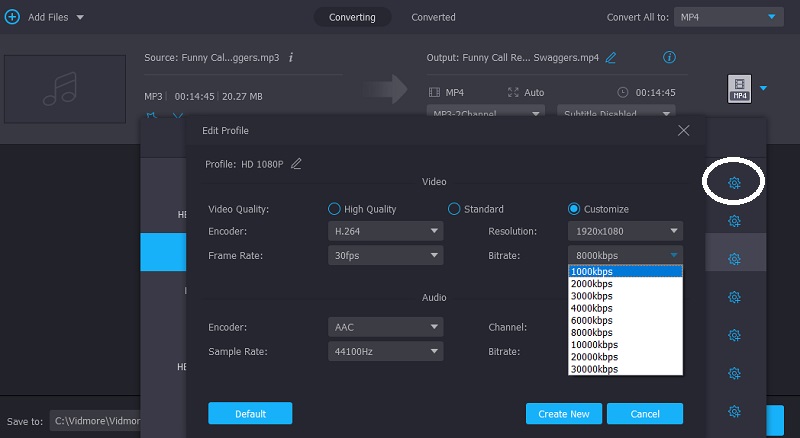Click the MP4 format icon on the right
The width and height of the screenshot is (800, 438).
pos(738,90)
